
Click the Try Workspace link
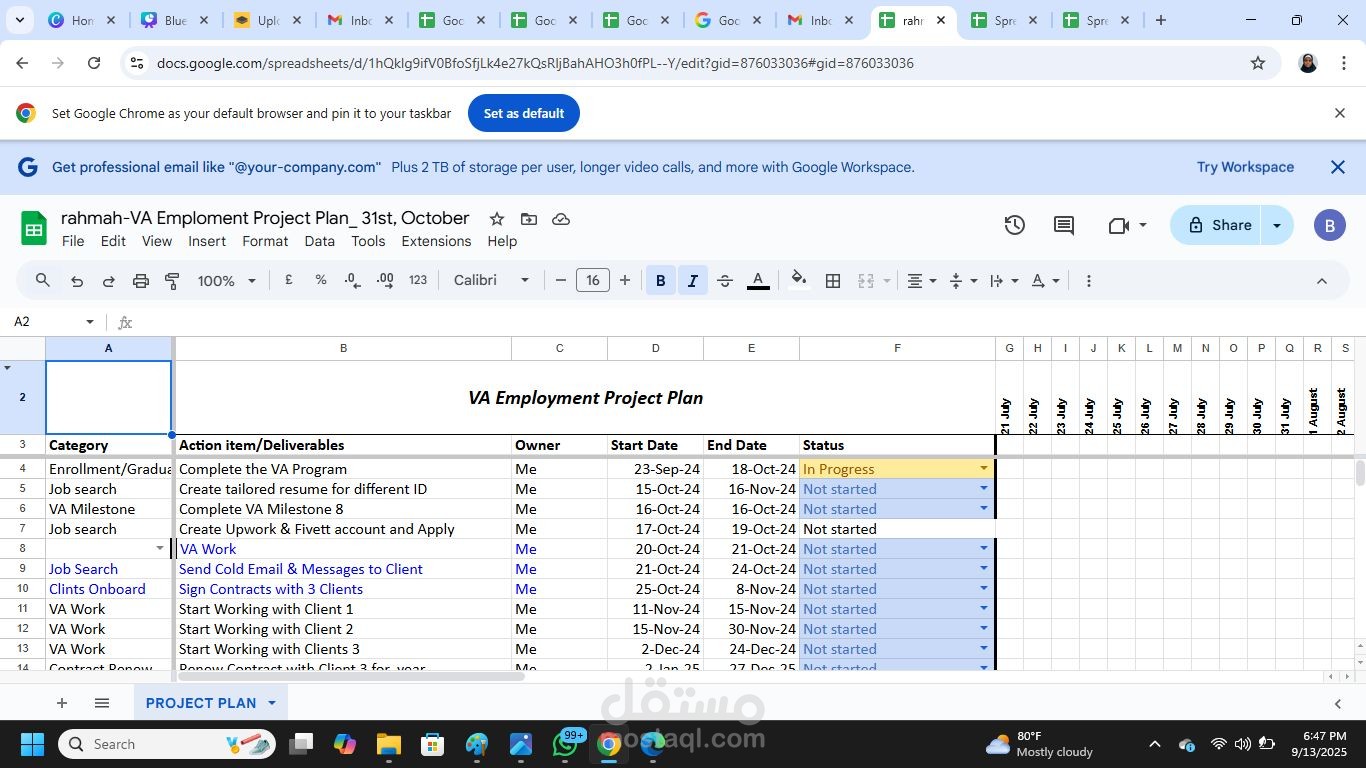point(1245,167)
